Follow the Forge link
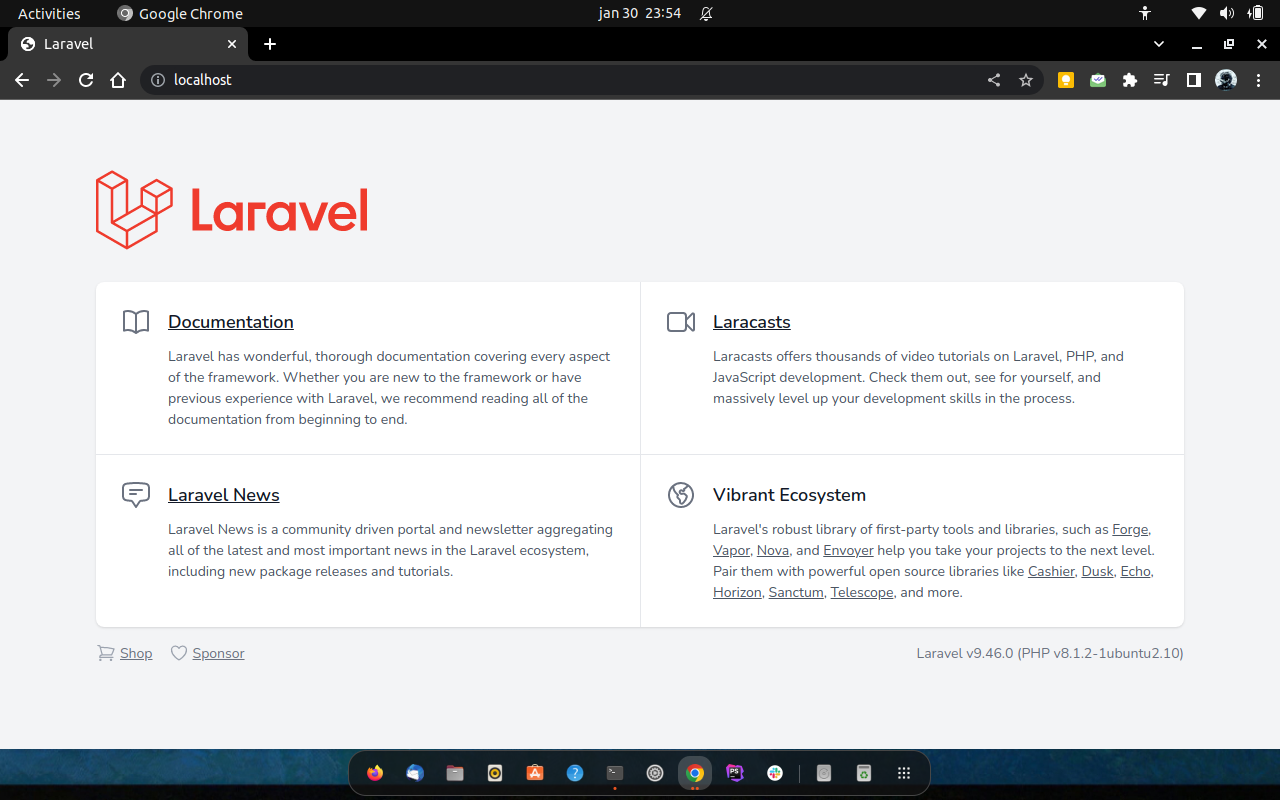Screen dimensions: 1280x800 click(x=1131, y=530)
